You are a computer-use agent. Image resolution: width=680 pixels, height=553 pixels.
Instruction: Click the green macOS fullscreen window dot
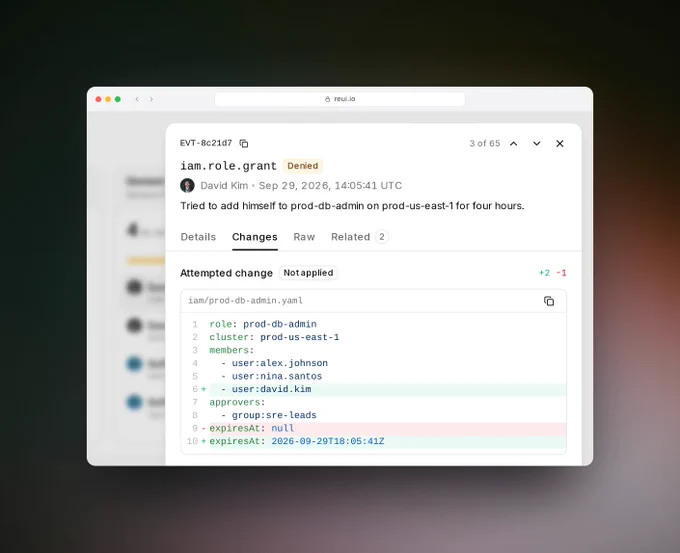[118, 99]
